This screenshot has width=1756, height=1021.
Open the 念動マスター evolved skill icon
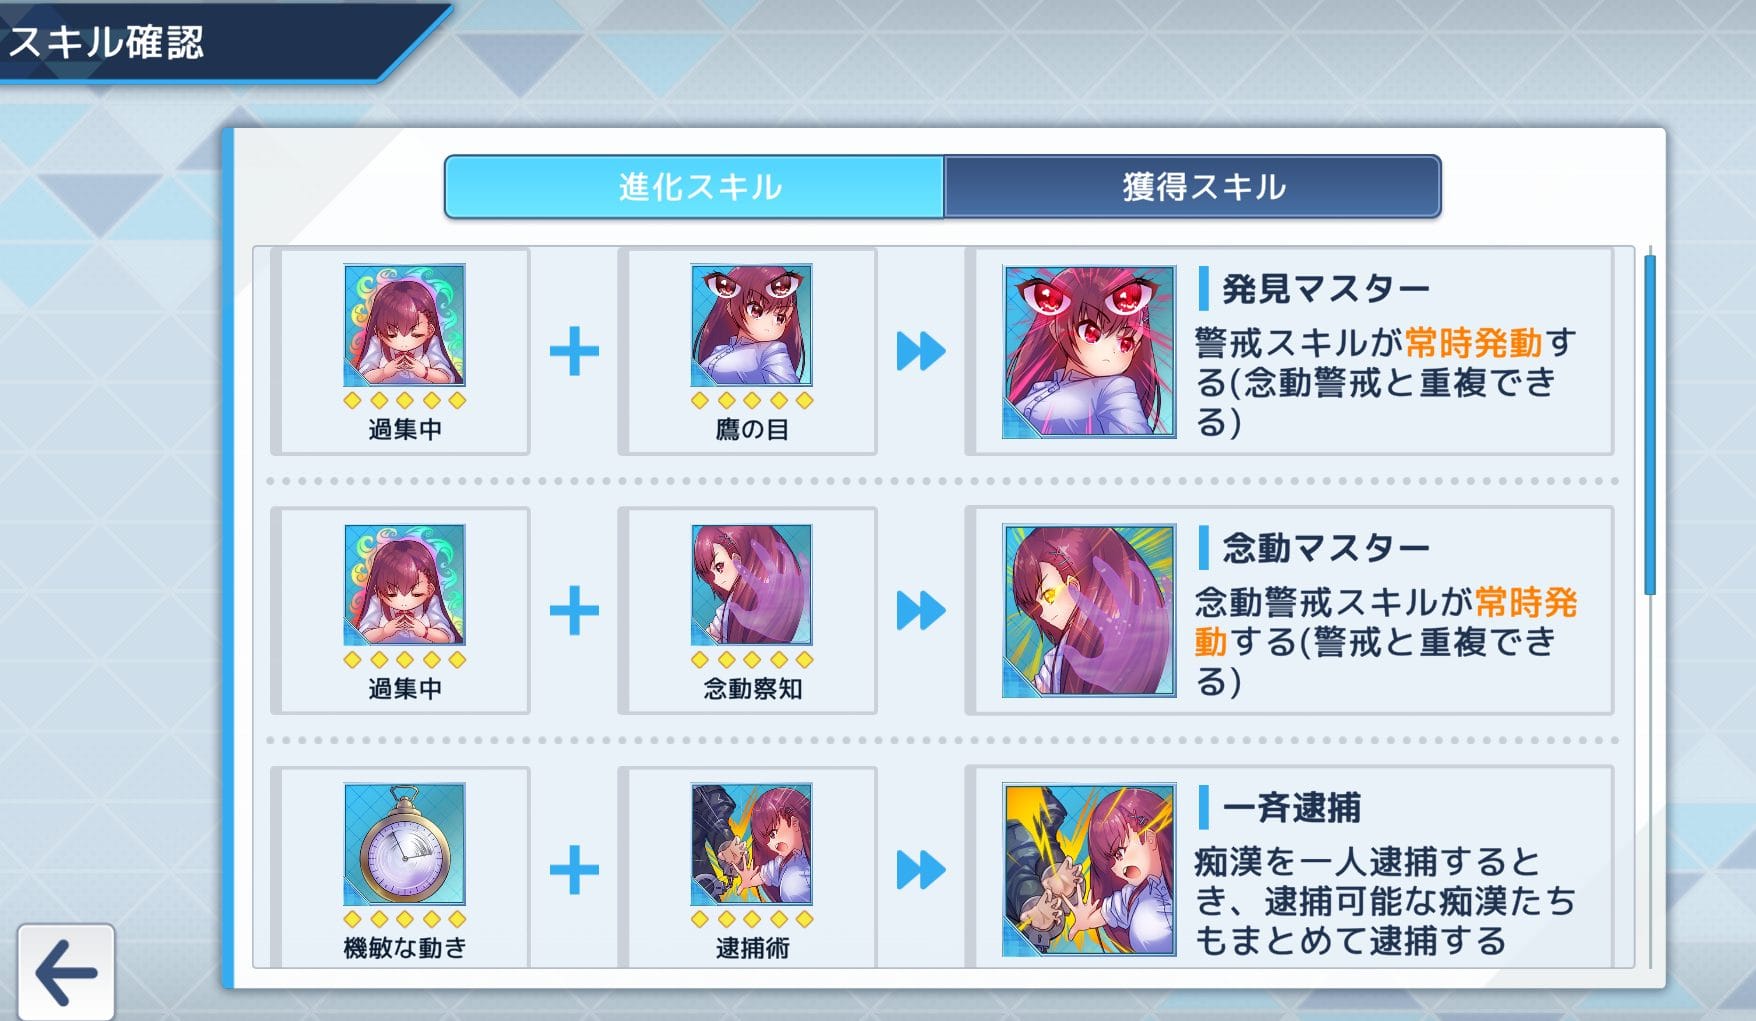tap(1089, 611)
